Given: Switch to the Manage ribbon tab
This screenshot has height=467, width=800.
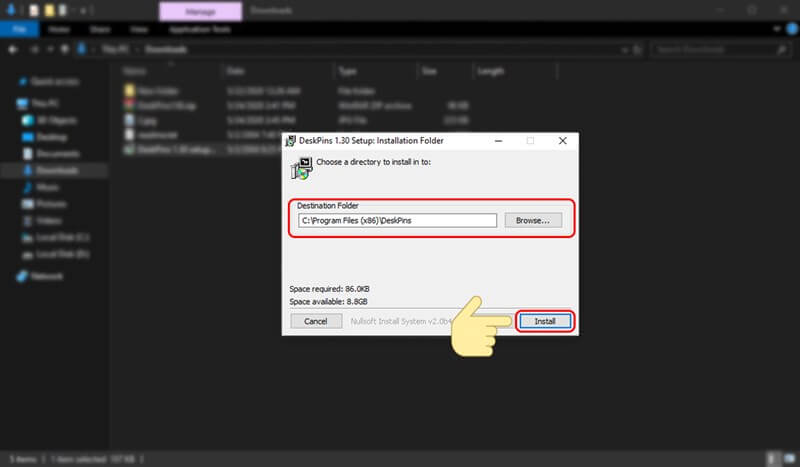Looking at the screenshot, I should (x=199, y=12).
